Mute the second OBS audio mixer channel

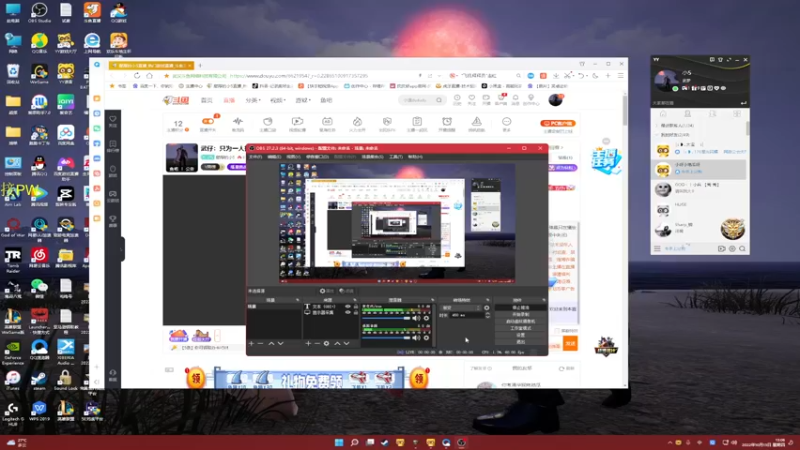(x=416, y=337)
